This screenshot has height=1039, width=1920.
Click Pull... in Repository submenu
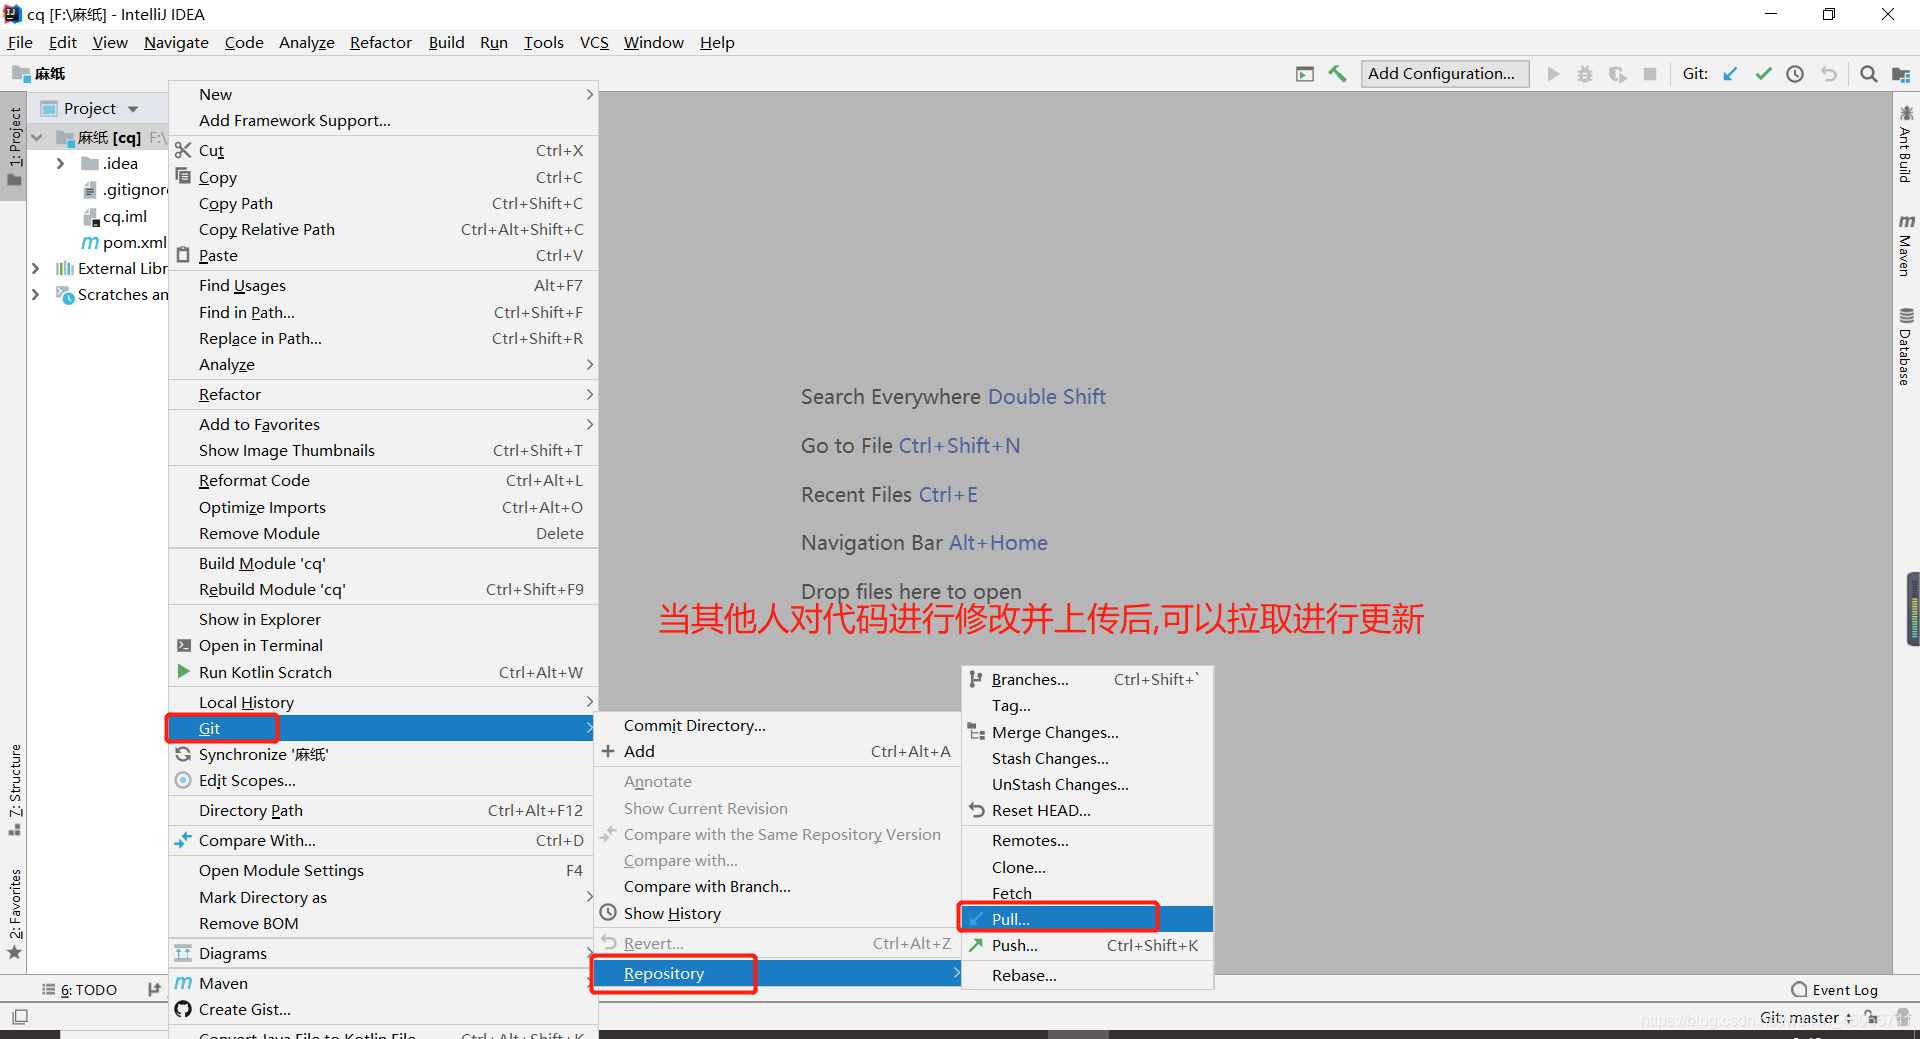[1087, 920]
